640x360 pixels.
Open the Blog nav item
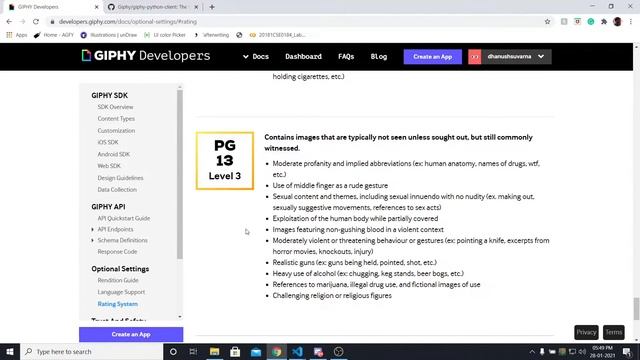click(379, 57)
